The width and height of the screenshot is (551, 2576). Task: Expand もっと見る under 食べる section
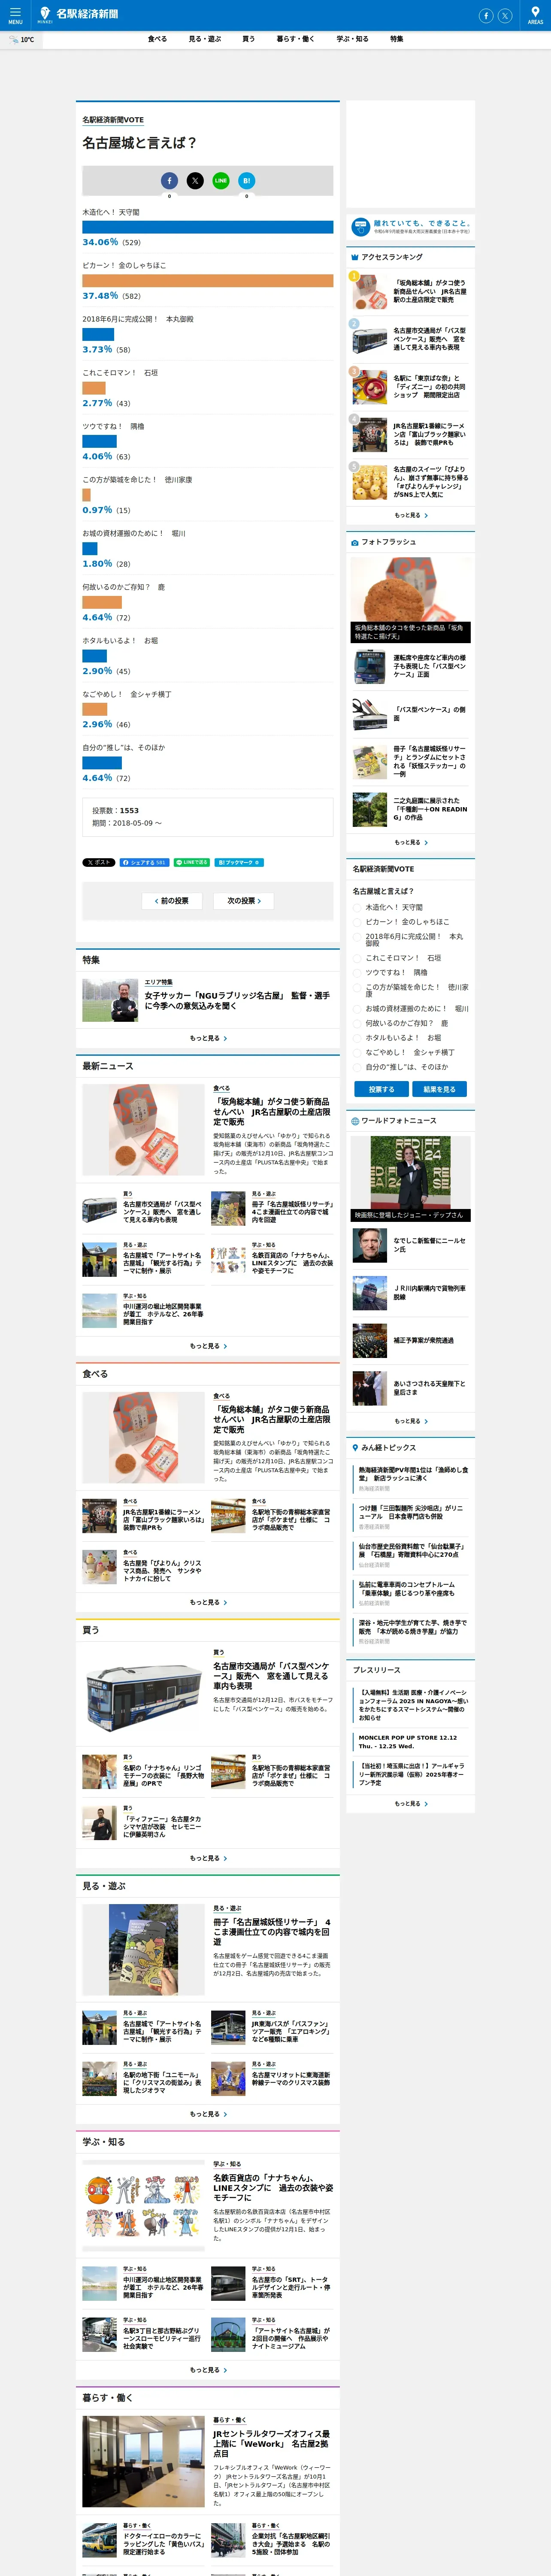pyautogui.click(x=208, y=1602)
